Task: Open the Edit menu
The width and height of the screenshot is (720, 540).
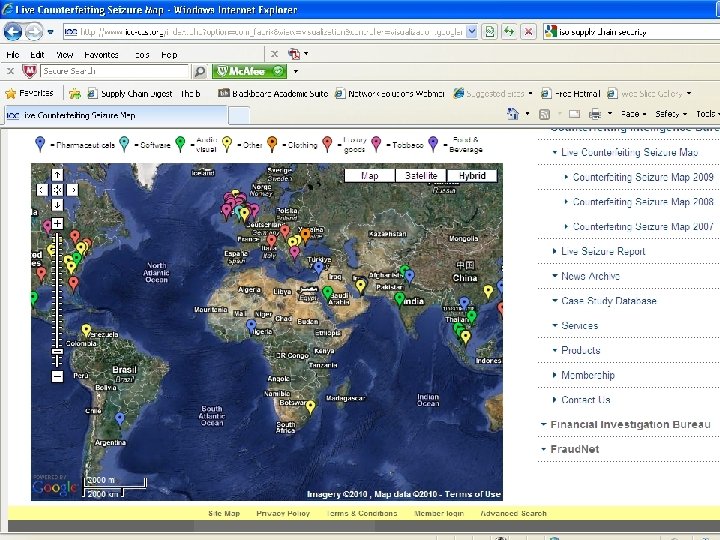Action: [37, 55]
